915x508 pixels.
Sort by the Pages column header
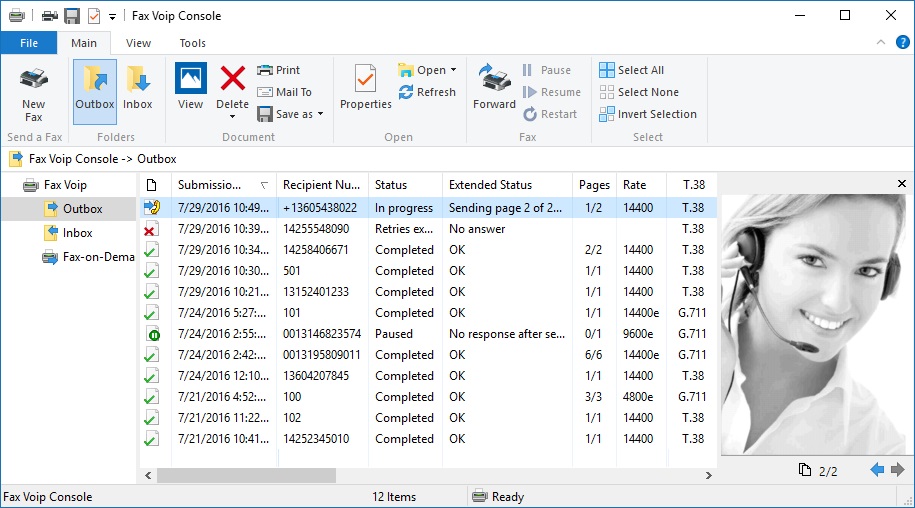(594, 185)
